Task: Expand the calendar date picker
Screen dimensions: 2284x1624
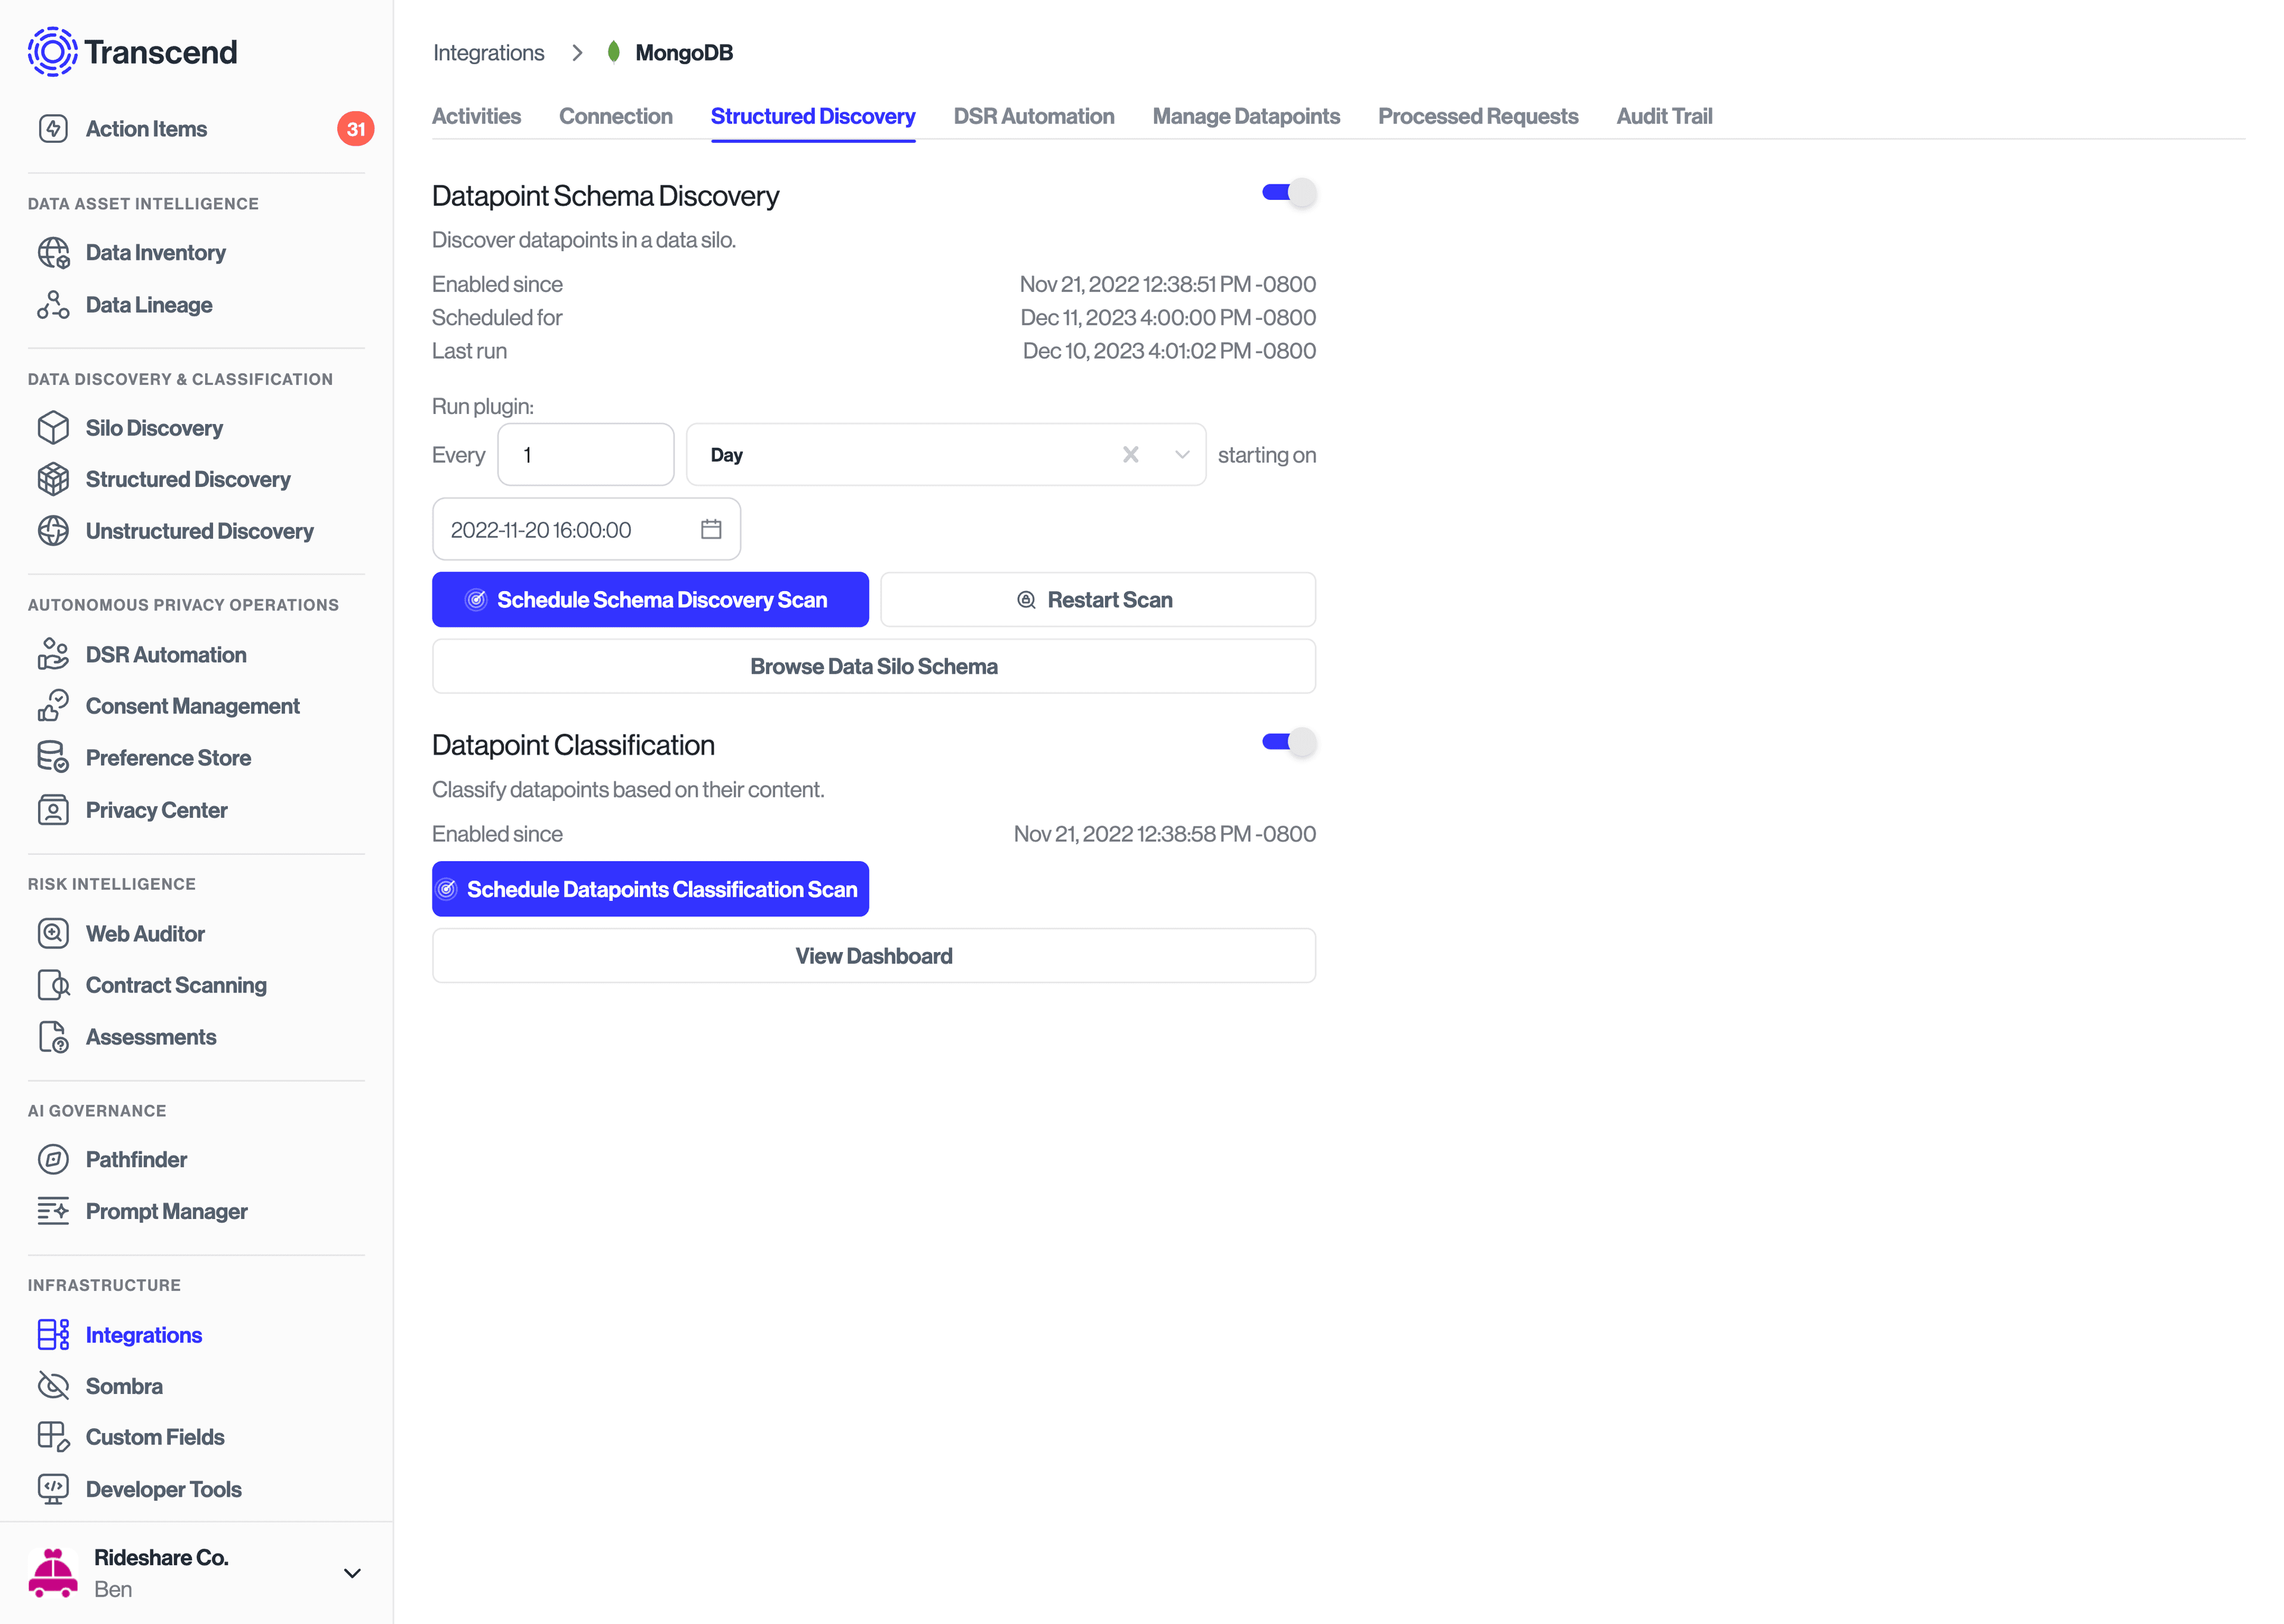Action: click(712, 529)
